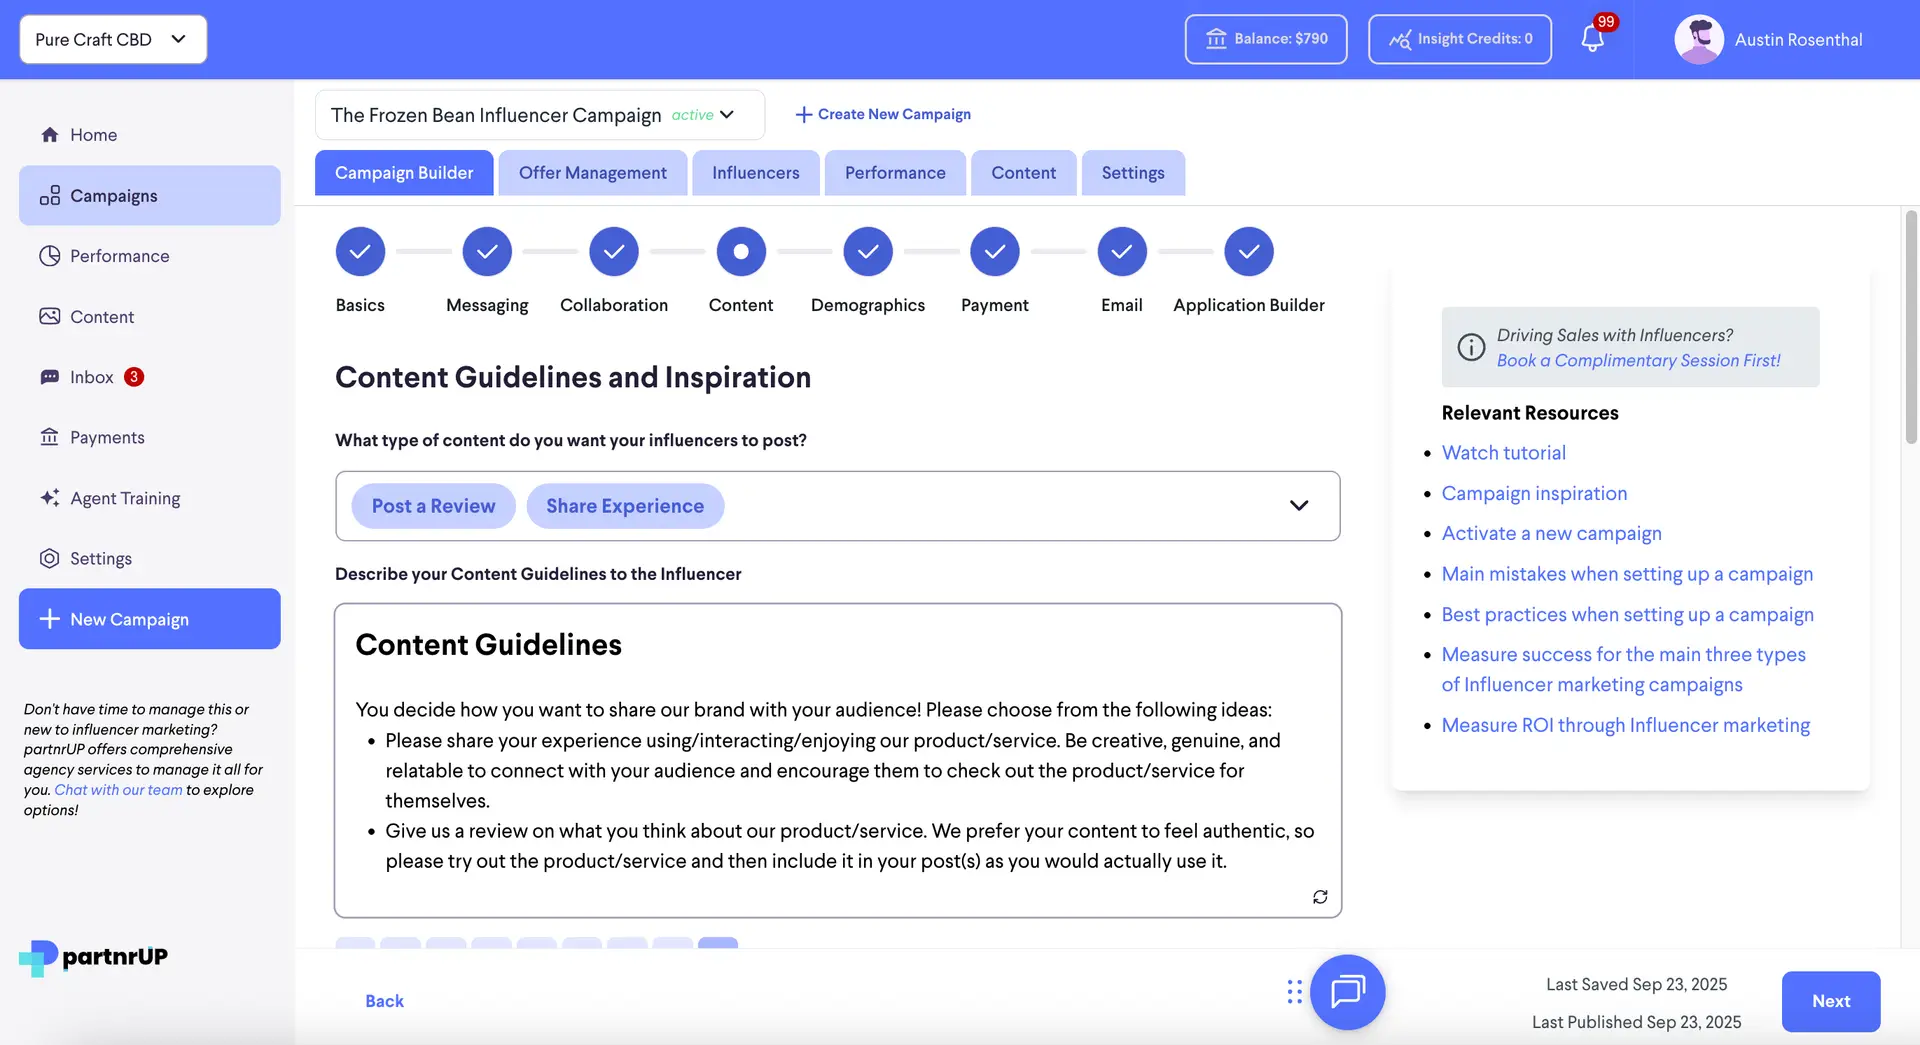Expand the content type selector chevron
The image size is (1920, 1045).
(1299, 506)
